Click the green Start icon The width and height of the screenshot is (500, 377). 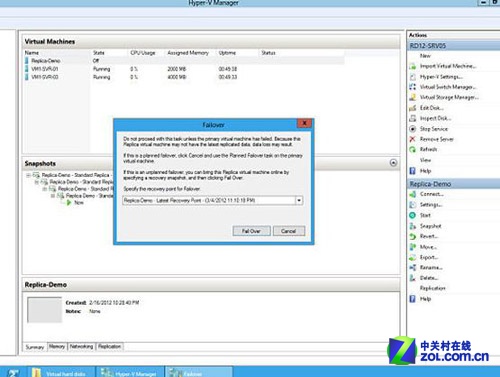pos(413,215)
